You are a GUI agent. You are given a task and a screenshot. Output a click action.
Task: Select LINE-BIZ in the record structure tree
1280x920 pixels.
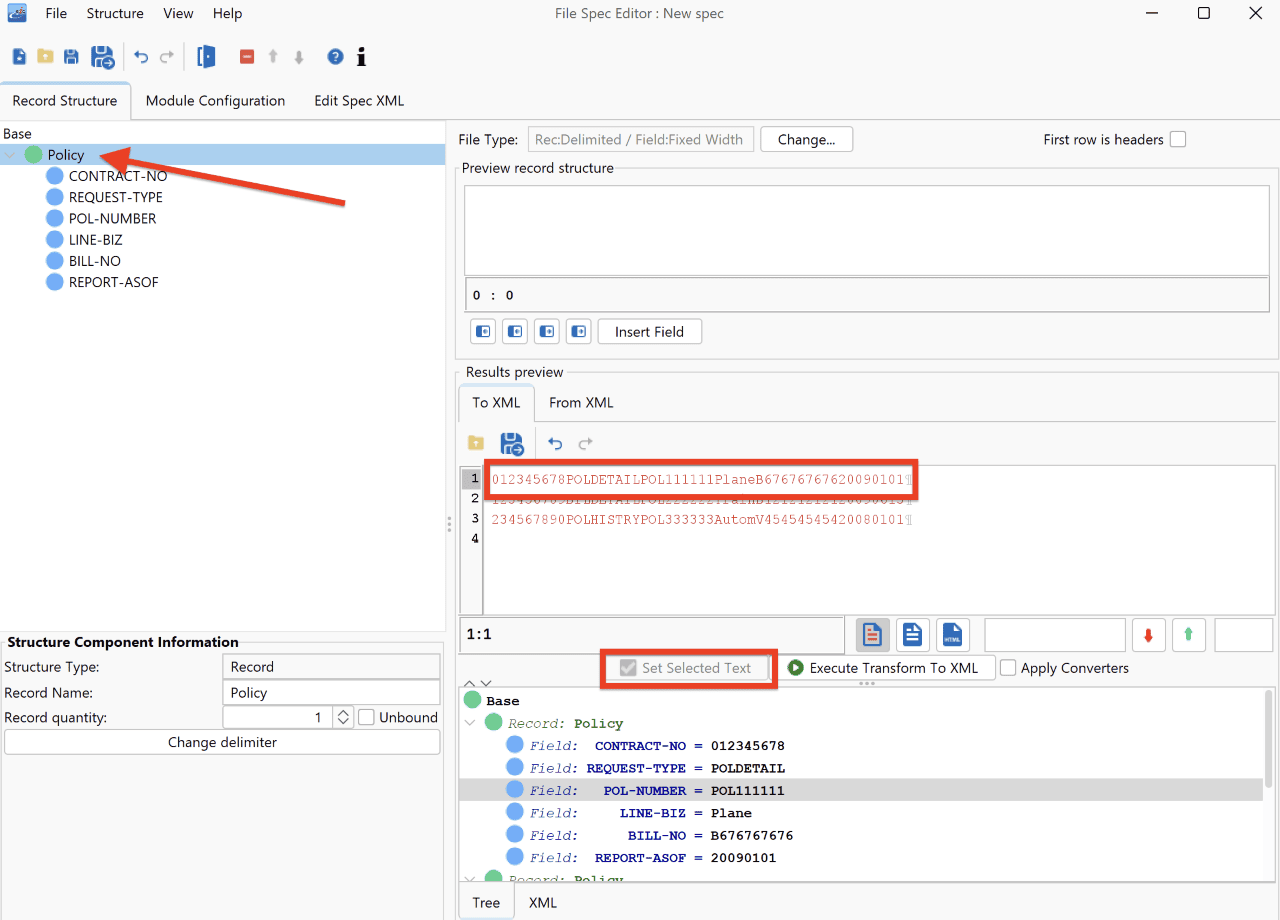[96, 240]
